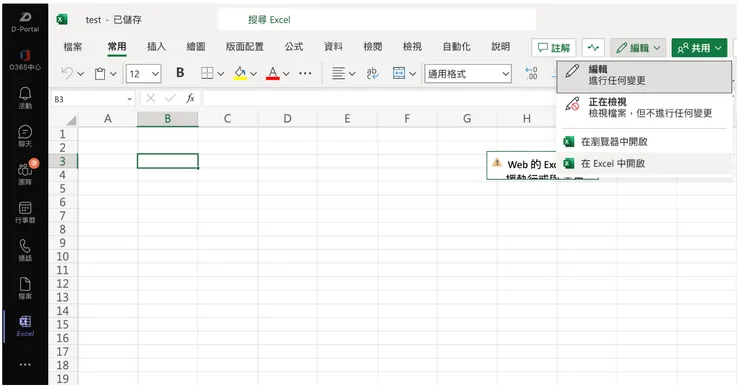The height and width of the screenshot is (387, 740).
Task: Select 在 Excel 中開啟 menu entry
Action: pyautogui.click(x=644, y=164)
